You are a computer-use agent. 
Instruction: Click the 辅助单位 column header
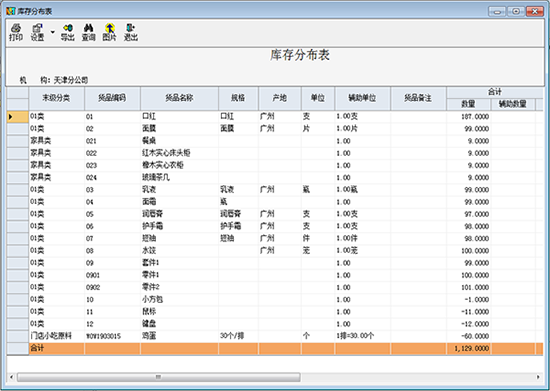(362, 98)
